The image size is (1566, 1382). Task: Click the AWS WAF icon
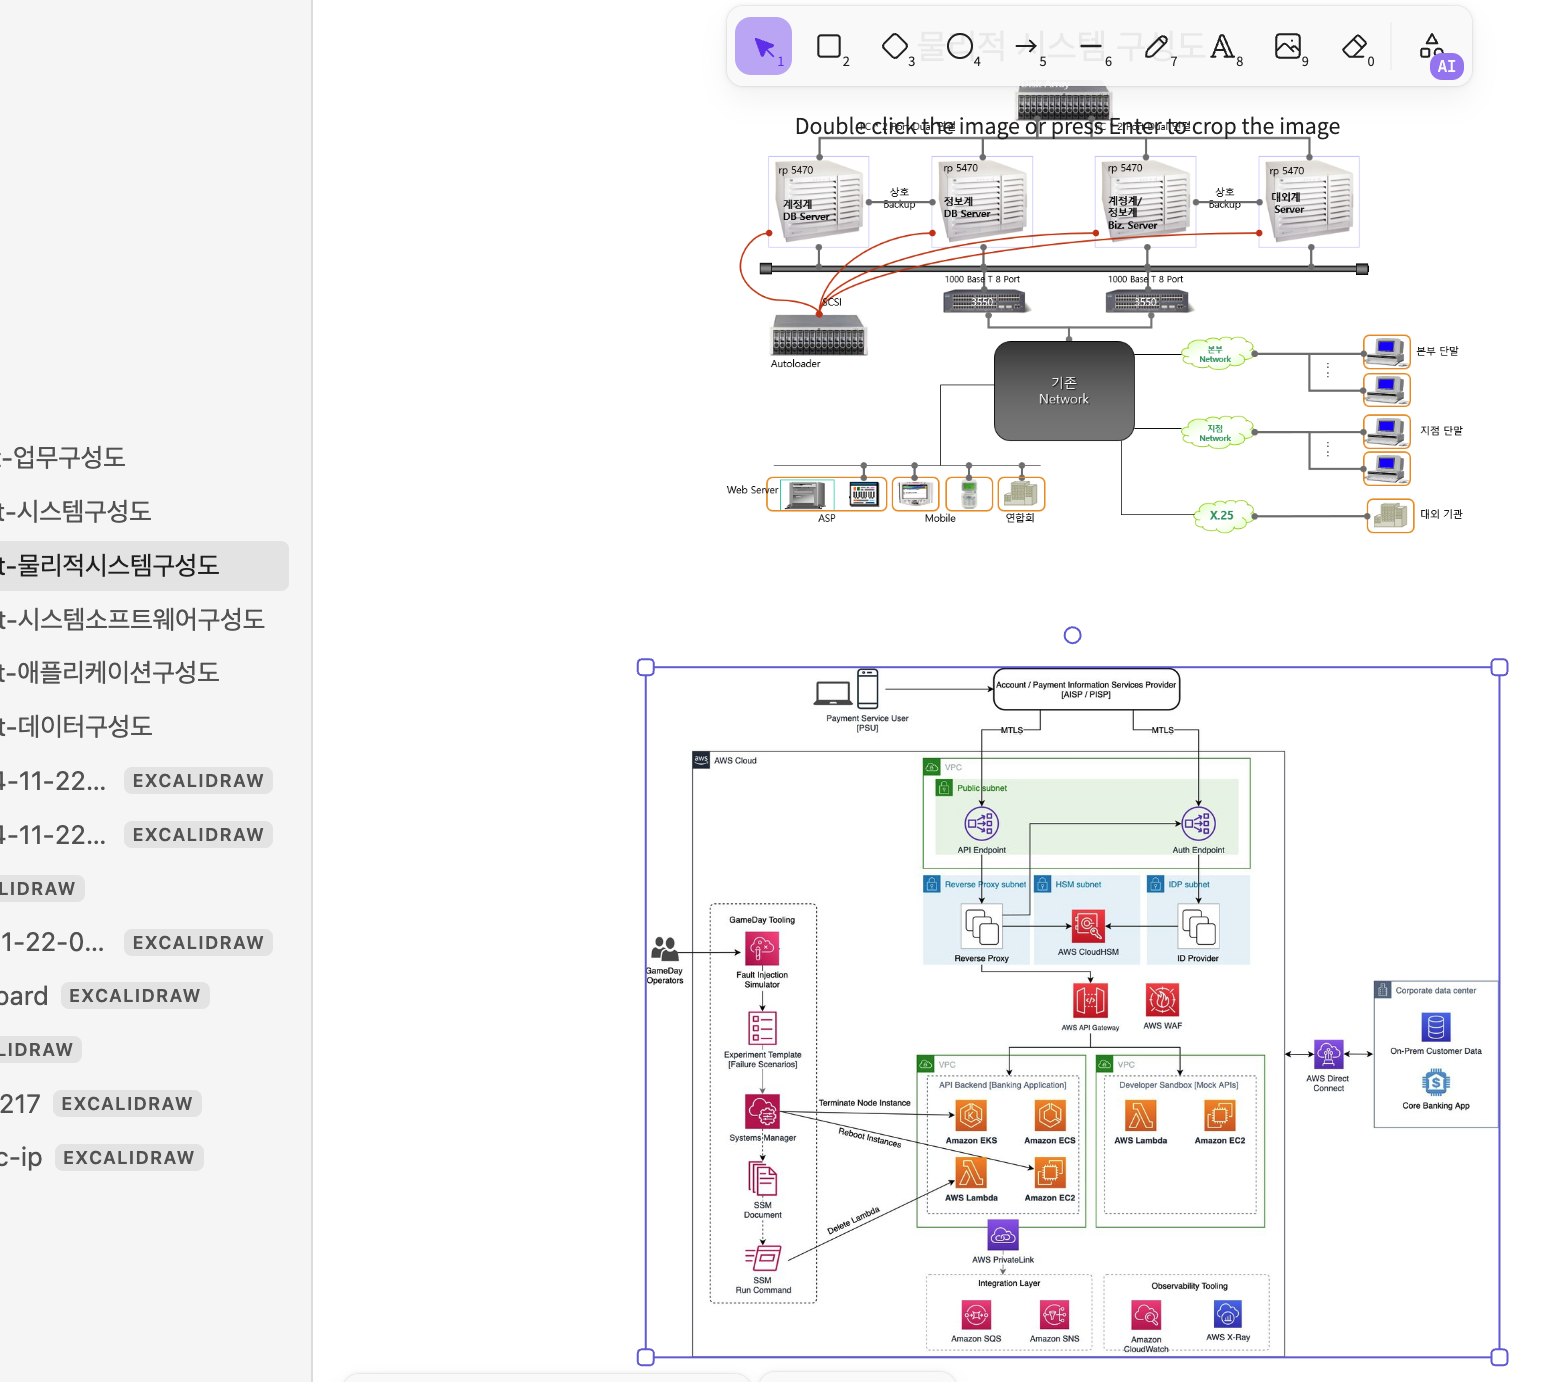coord(1162,999)
